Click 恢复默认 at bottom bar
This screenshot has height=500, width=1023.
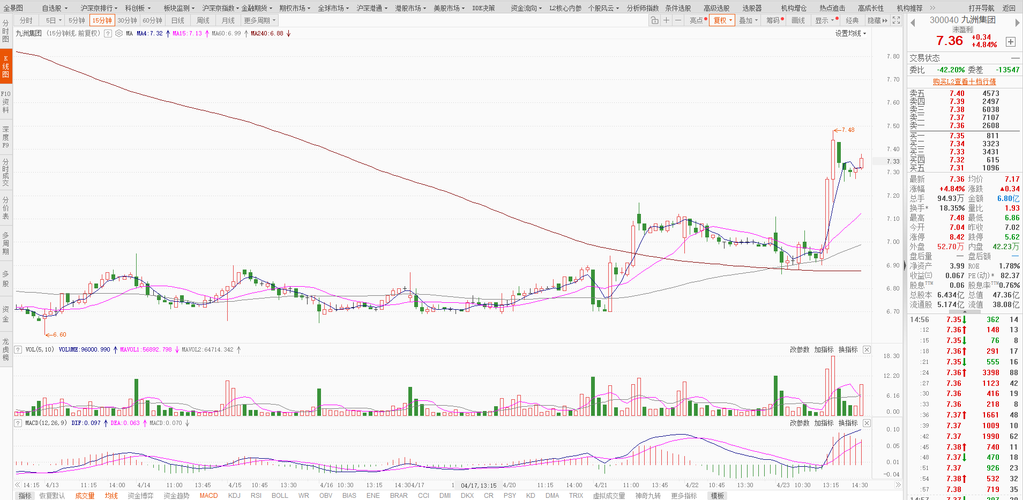(52, 495)
